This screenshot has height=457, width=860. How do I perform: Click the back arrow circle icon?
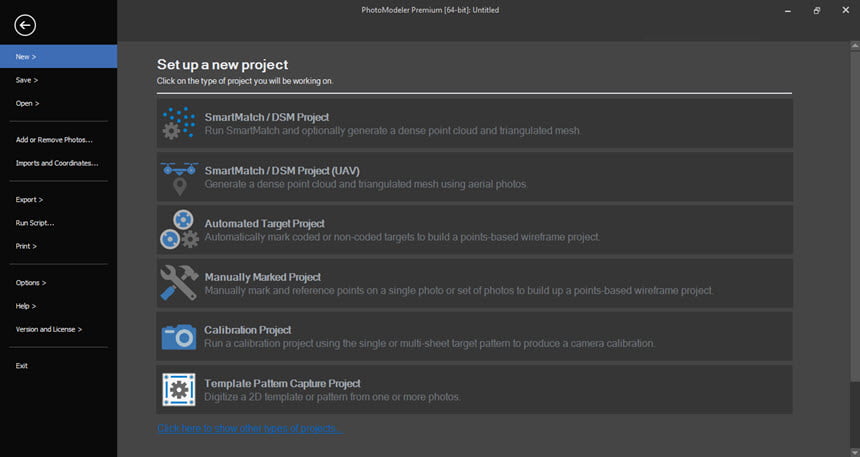[25, 25]
